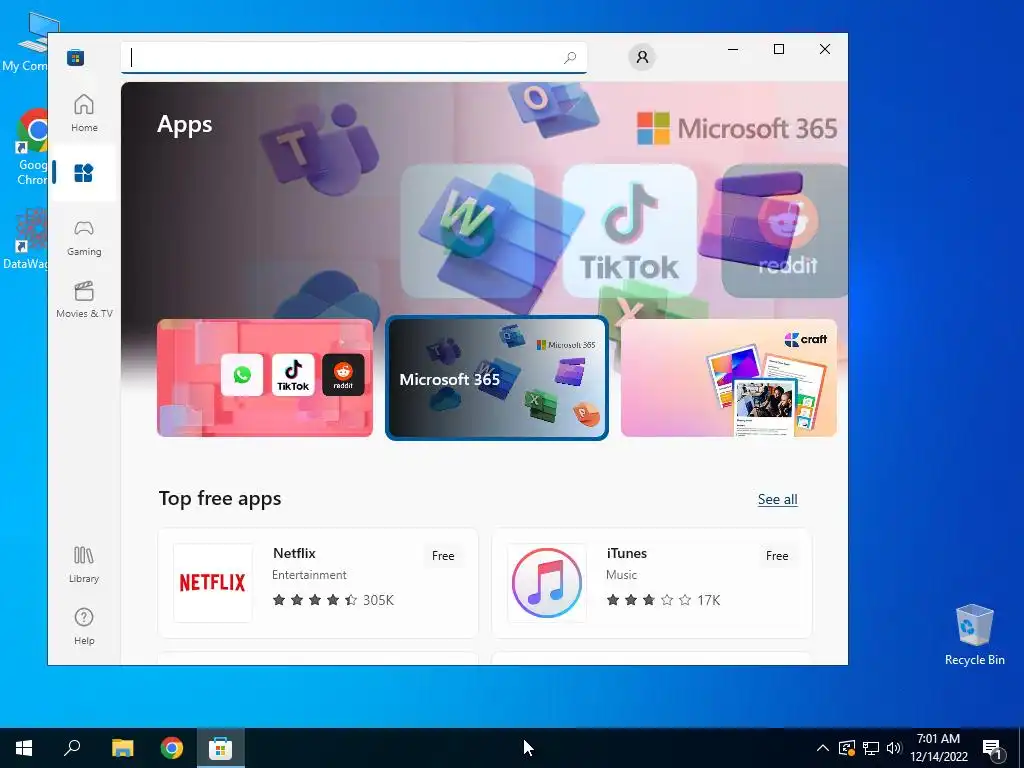Image resolution: width=1024 pixels, height=768 pixels.
Task: Minimize the Microsoft Store window
Action: tap(733, 50)
